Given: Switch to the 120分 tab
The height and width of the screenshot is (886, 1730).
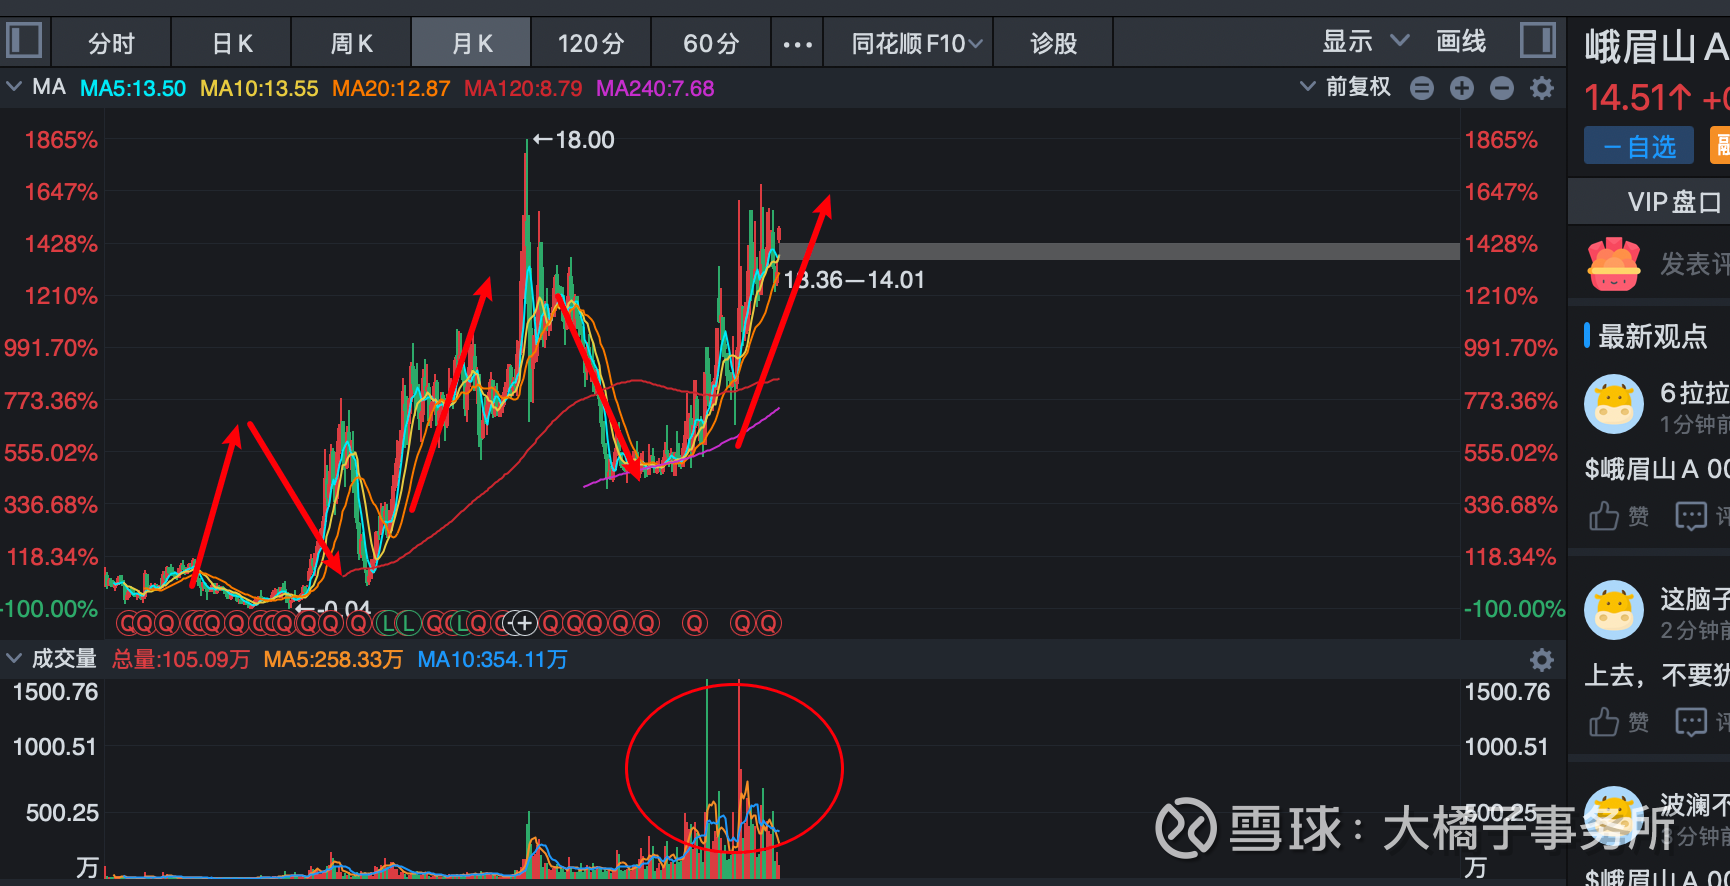Looking at the screenshot, I should 591,44.
